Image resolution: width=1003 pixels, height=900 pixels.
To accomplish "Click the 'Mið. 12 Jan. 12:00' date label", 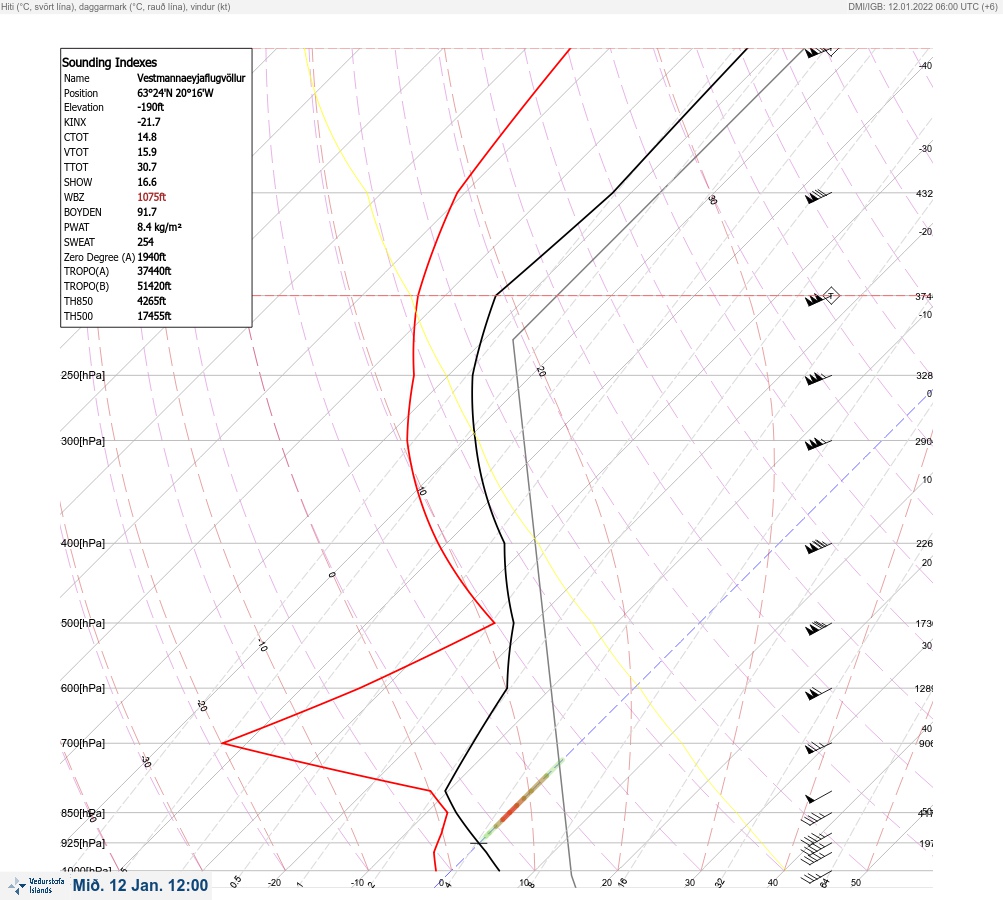I will coord(140,885).
